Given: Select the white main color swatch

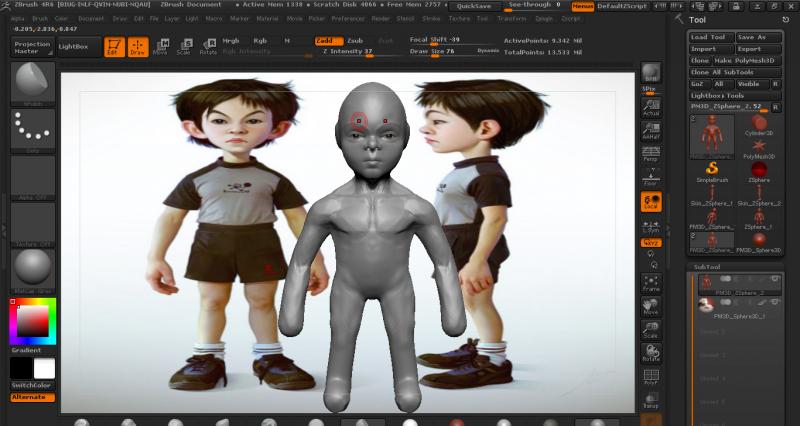Looking at the screenshot, I should click(44, 368).
